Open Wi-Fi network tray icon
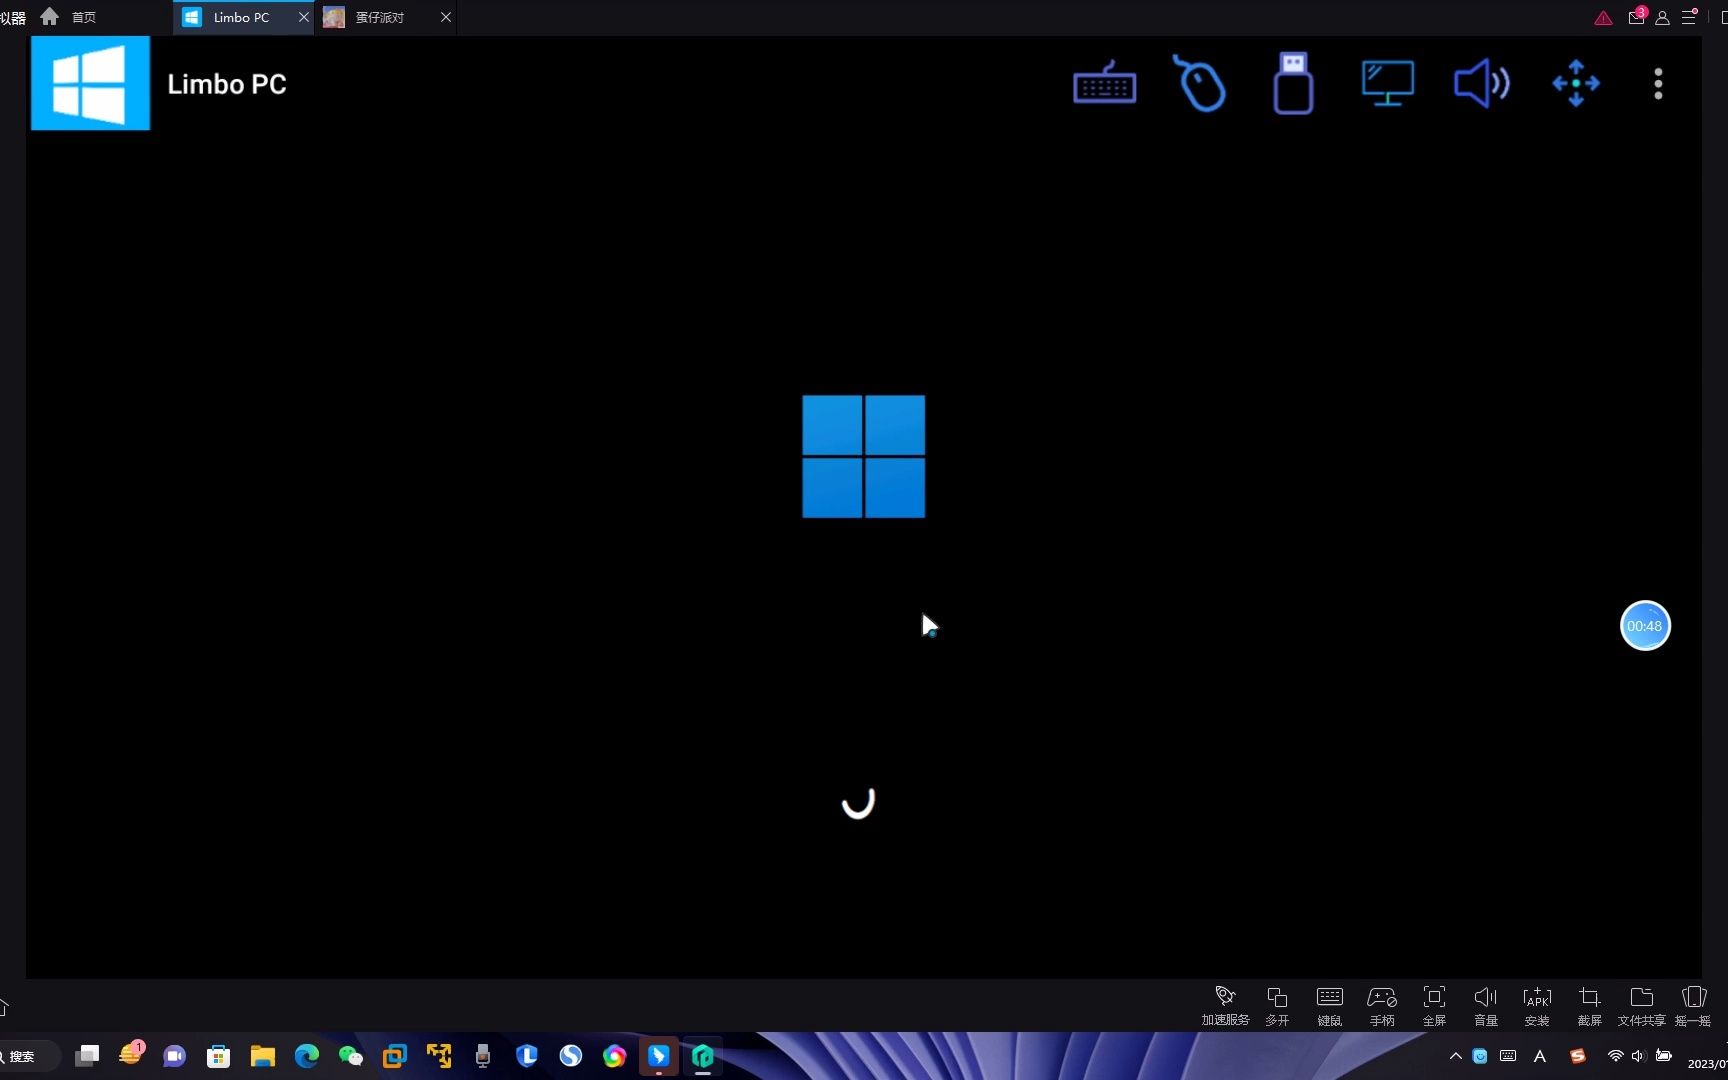 click(1615, 1056)
